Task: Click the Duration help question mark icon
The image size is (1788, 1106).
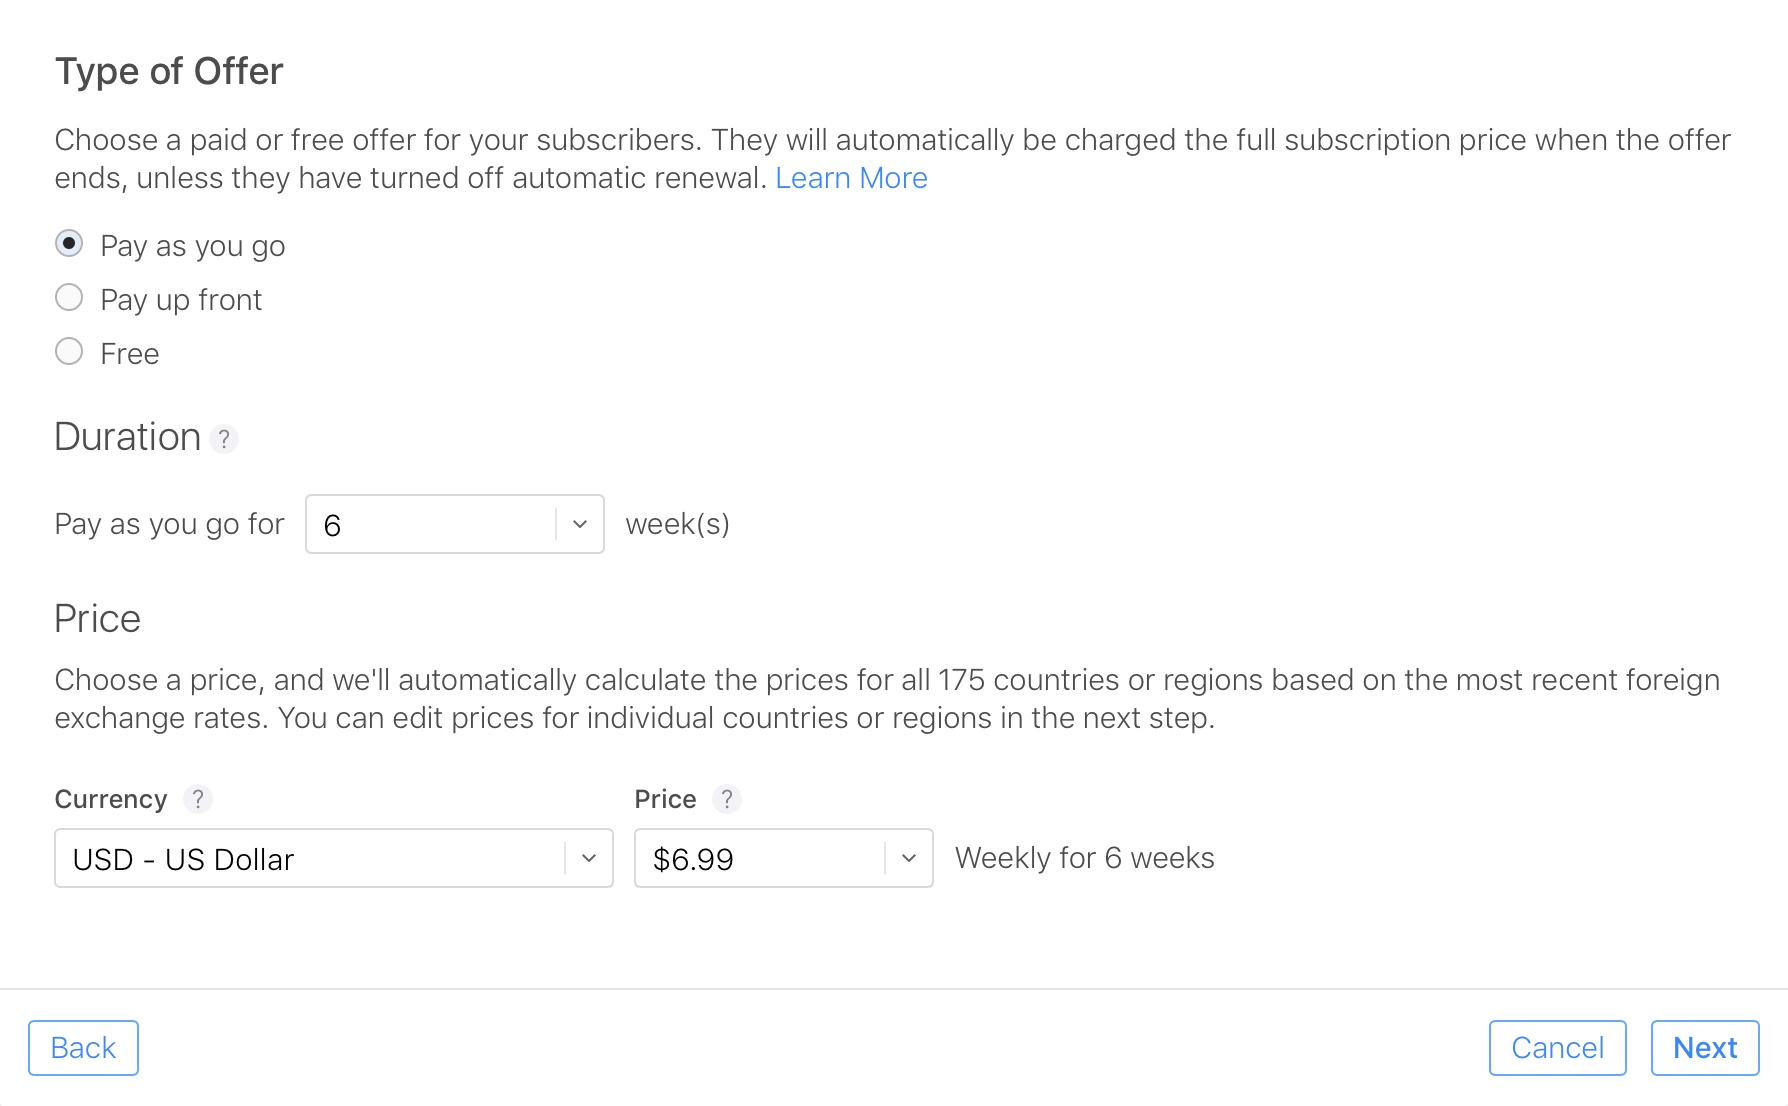Action: tap(224, 439)
